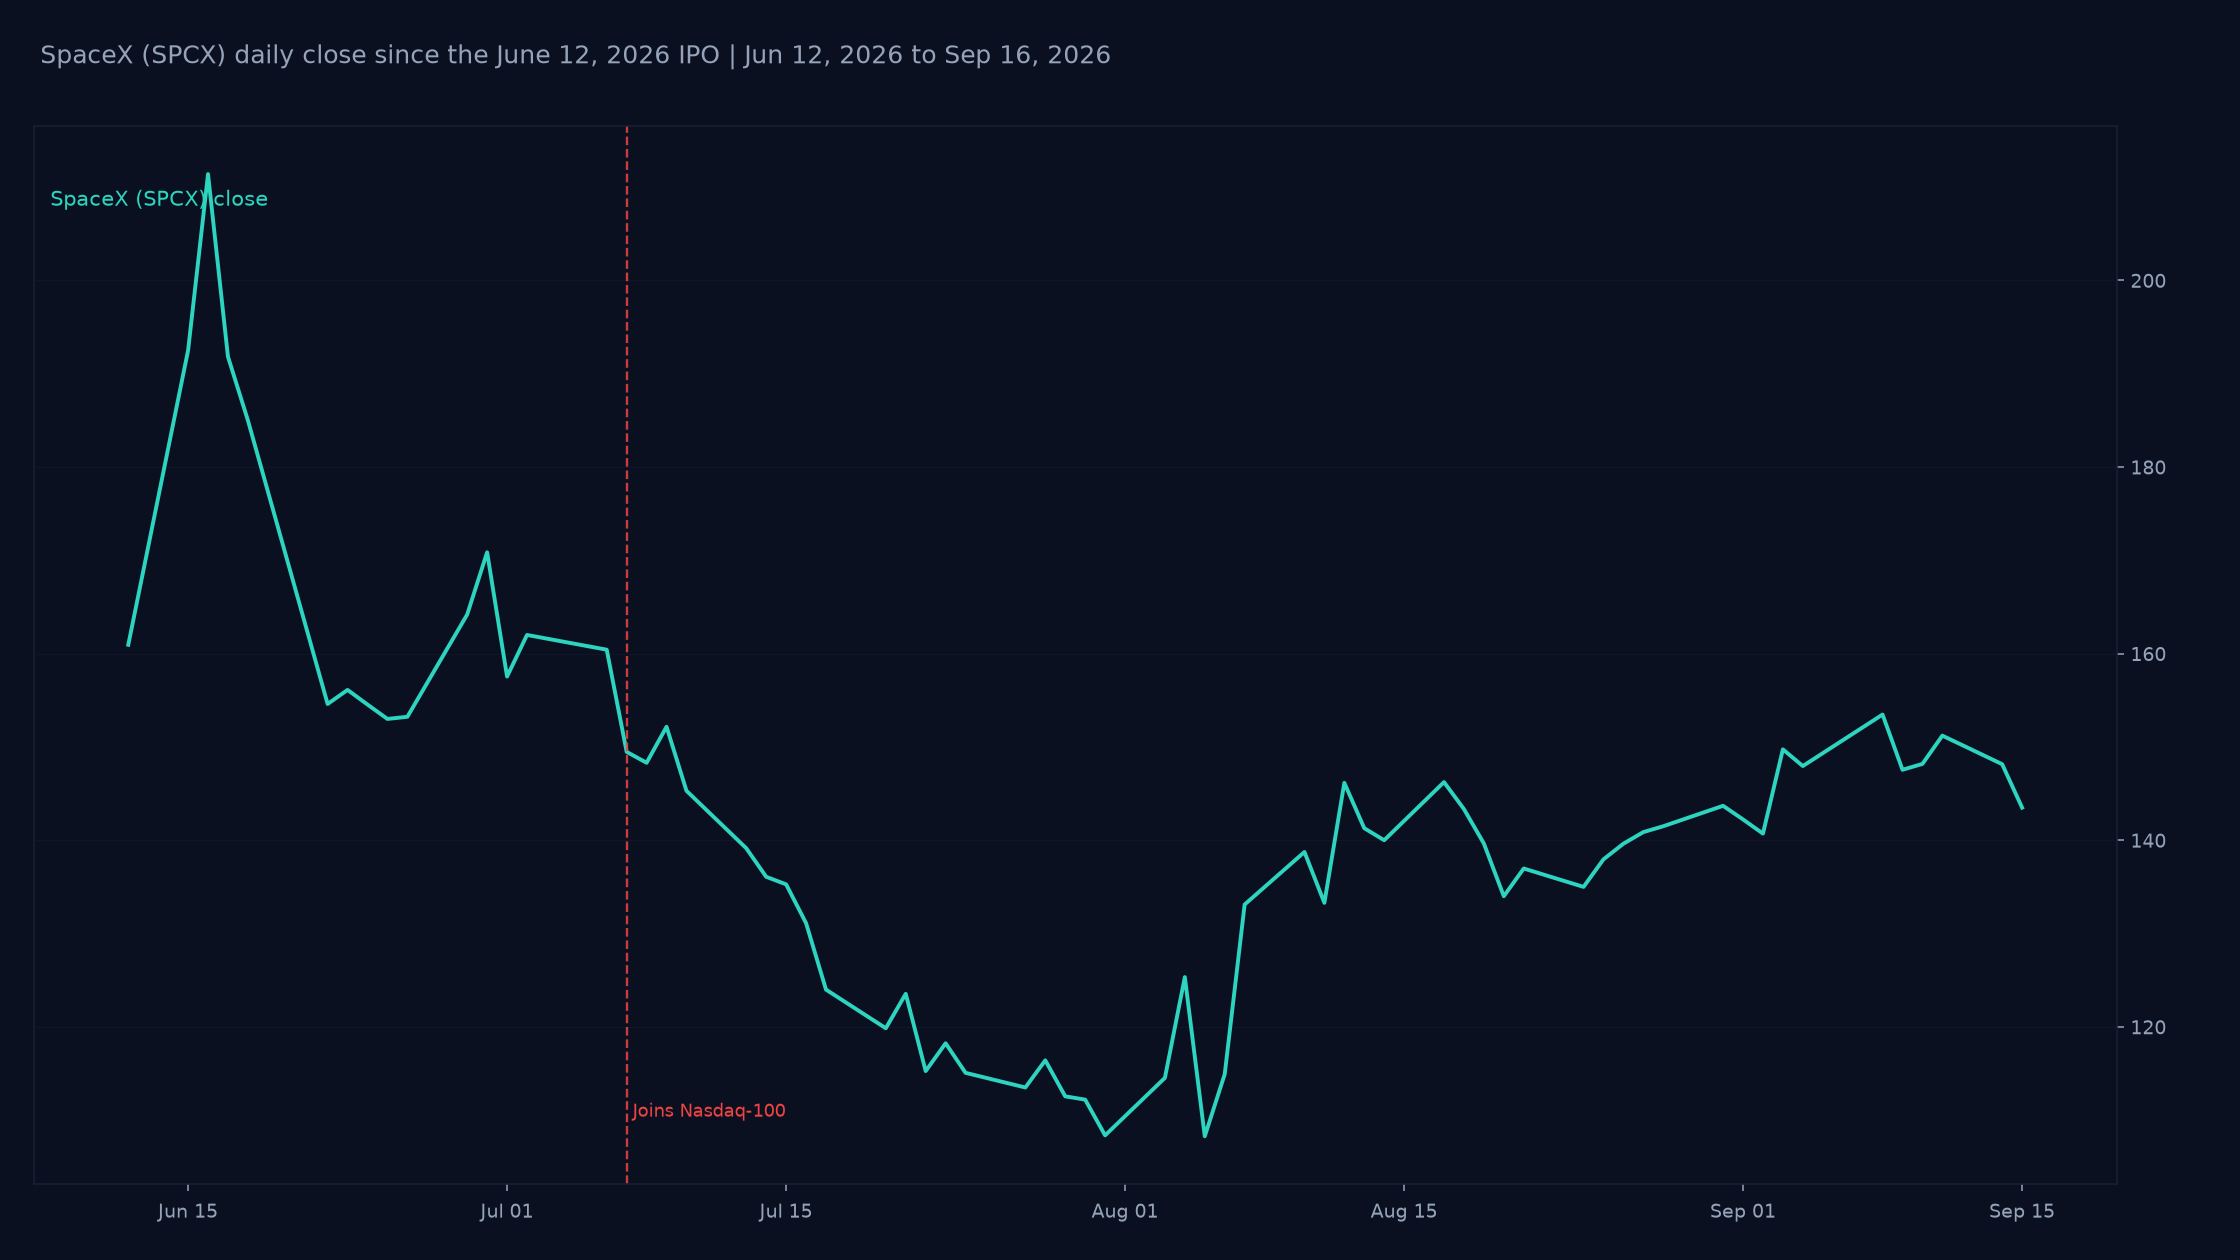Click the chart title about SpaceX IPO
Screen dimensions: 2240x1260
click(575, 55)
